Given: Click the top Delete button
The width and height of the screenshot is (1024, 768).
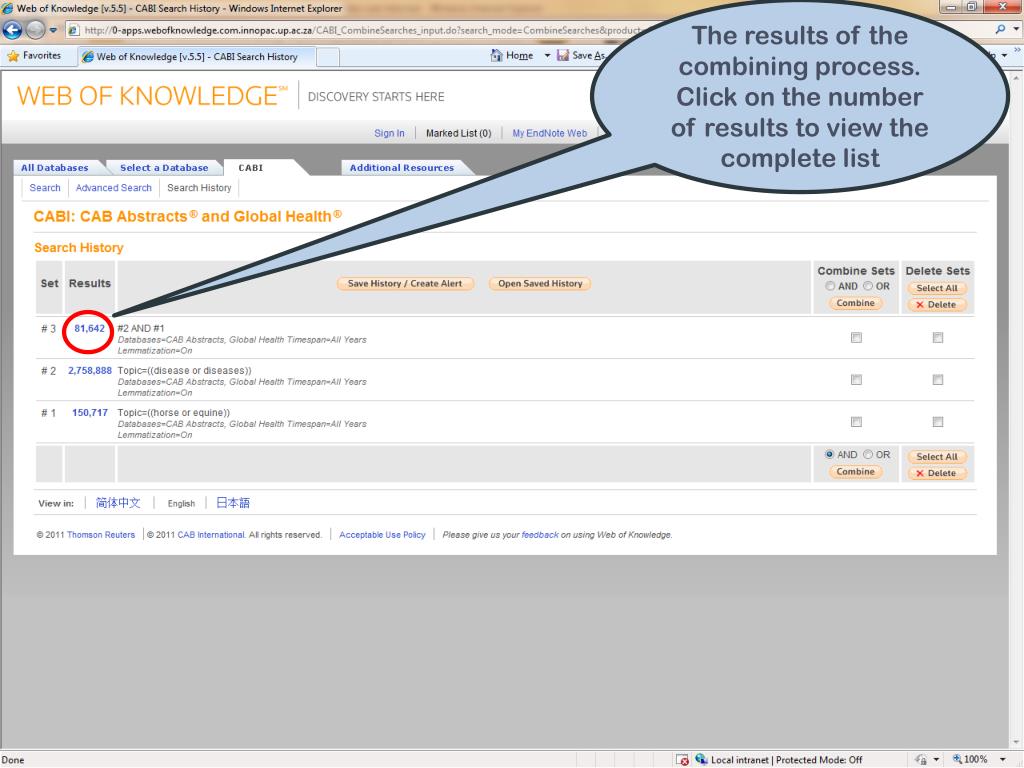Looking at the screenshot, I should pos(937,305).
